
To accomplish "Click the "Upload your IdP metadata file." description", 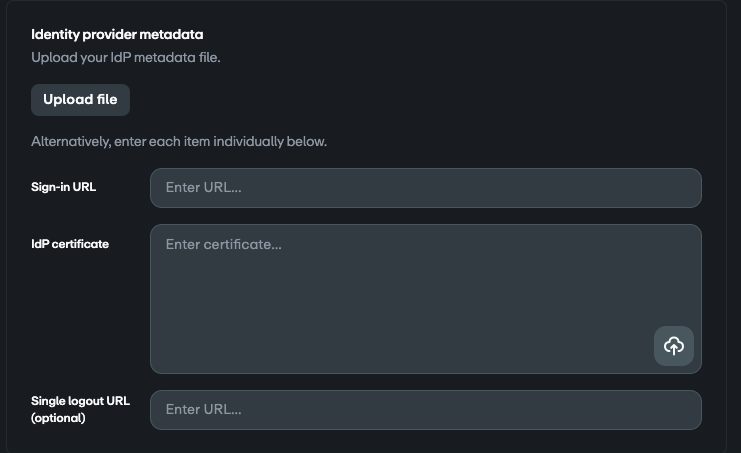I will click(x=126, y=57).
